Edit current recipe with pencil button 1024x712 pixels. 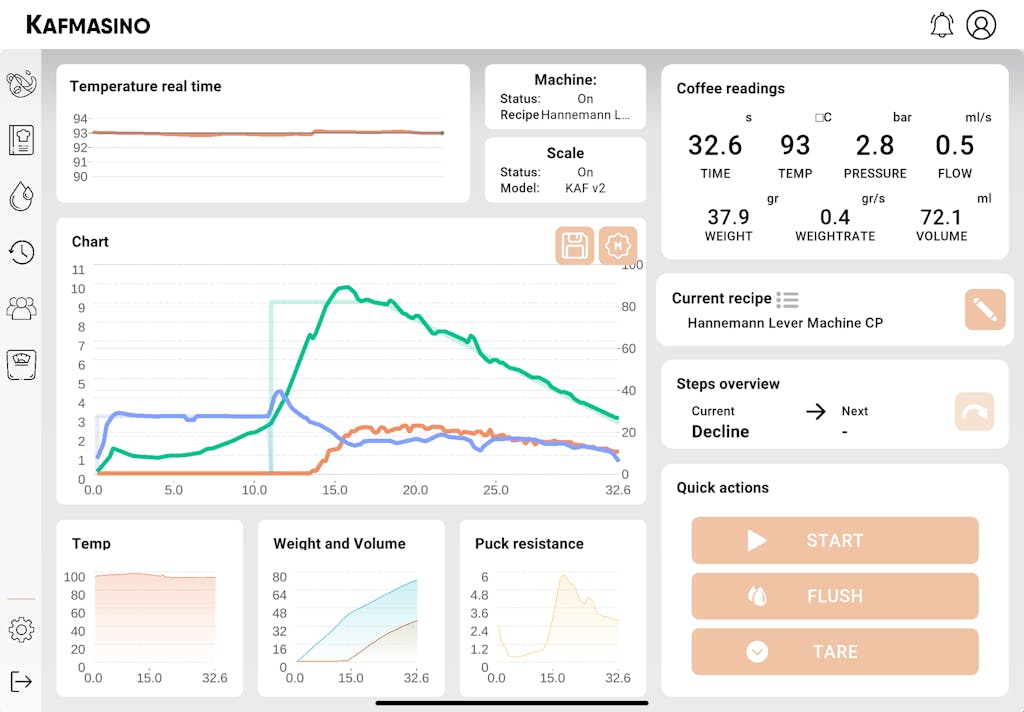click(984, 310)
